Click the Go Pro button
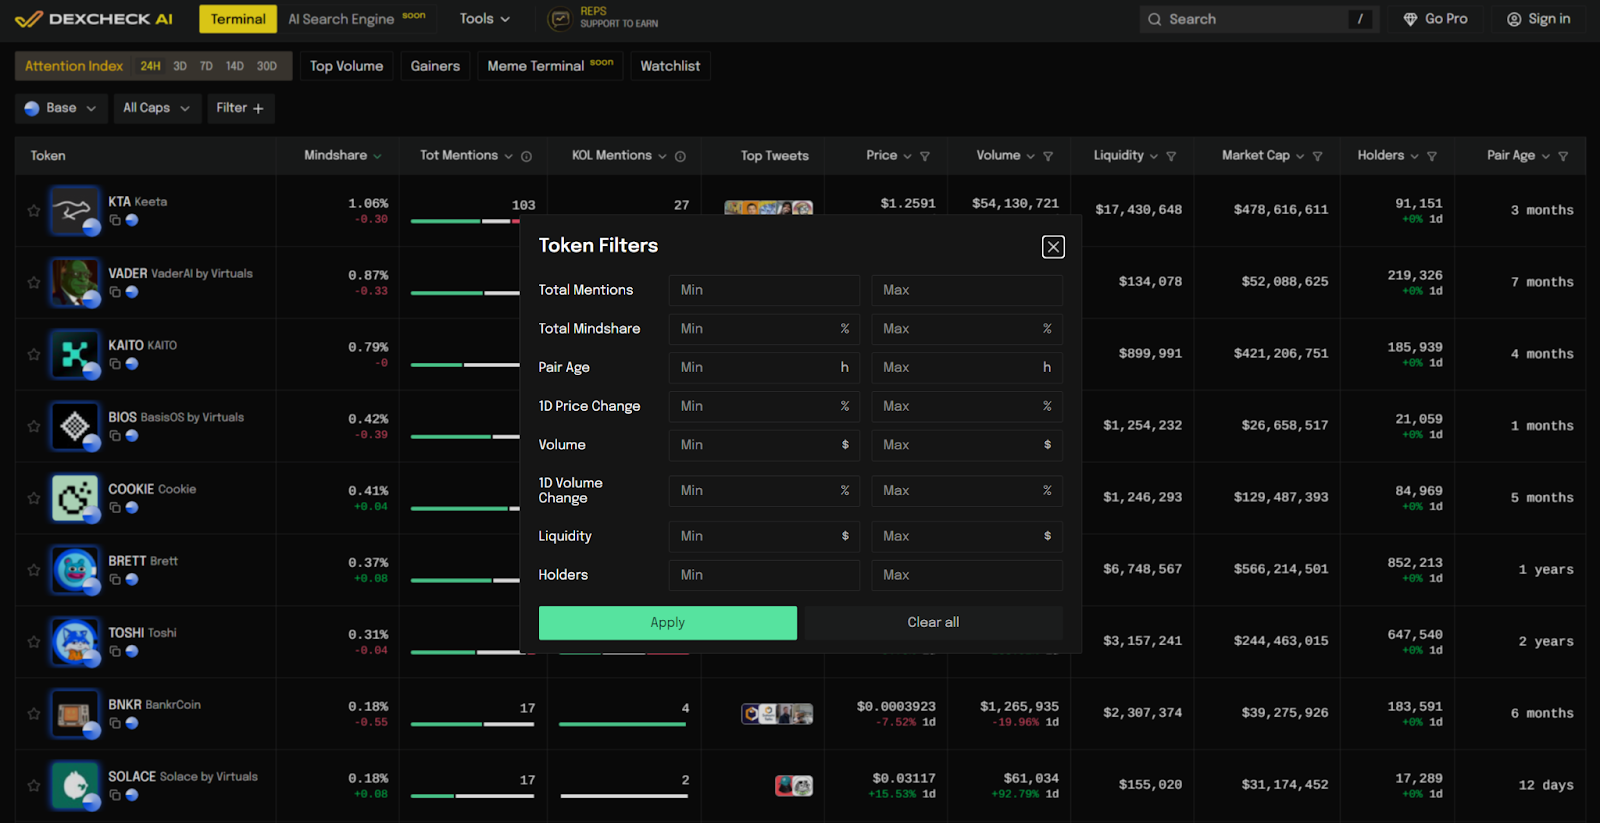Viewport: 1600px width, 823px height. (1436, 19)
